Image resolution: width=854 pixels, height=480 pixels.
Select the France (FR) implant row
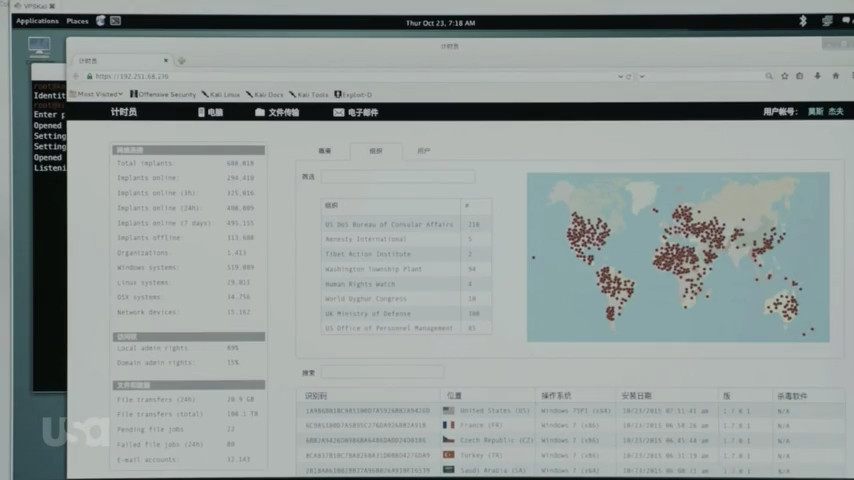point(571,426)
